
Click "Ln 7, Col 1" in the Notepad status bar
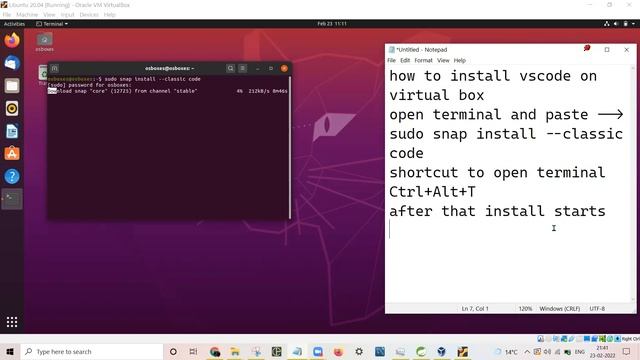[x=475, y=309]
